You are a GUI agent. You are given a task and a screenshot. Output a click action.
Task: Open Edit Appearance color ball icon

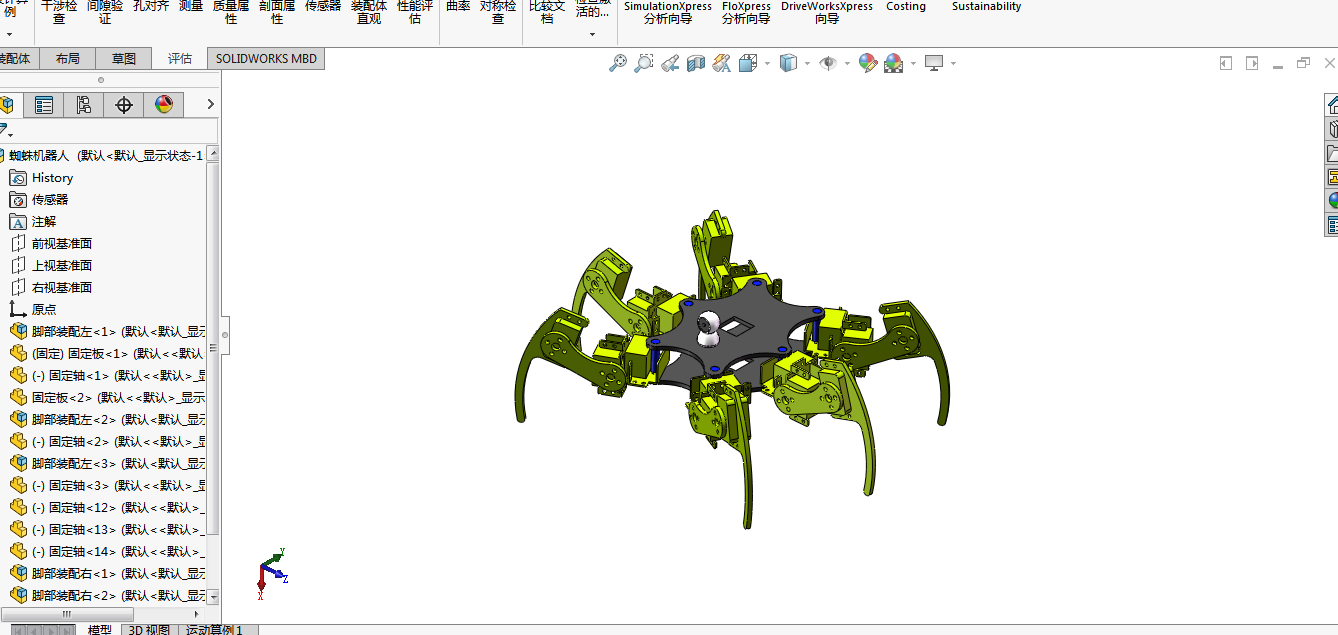tap(868, 63)
